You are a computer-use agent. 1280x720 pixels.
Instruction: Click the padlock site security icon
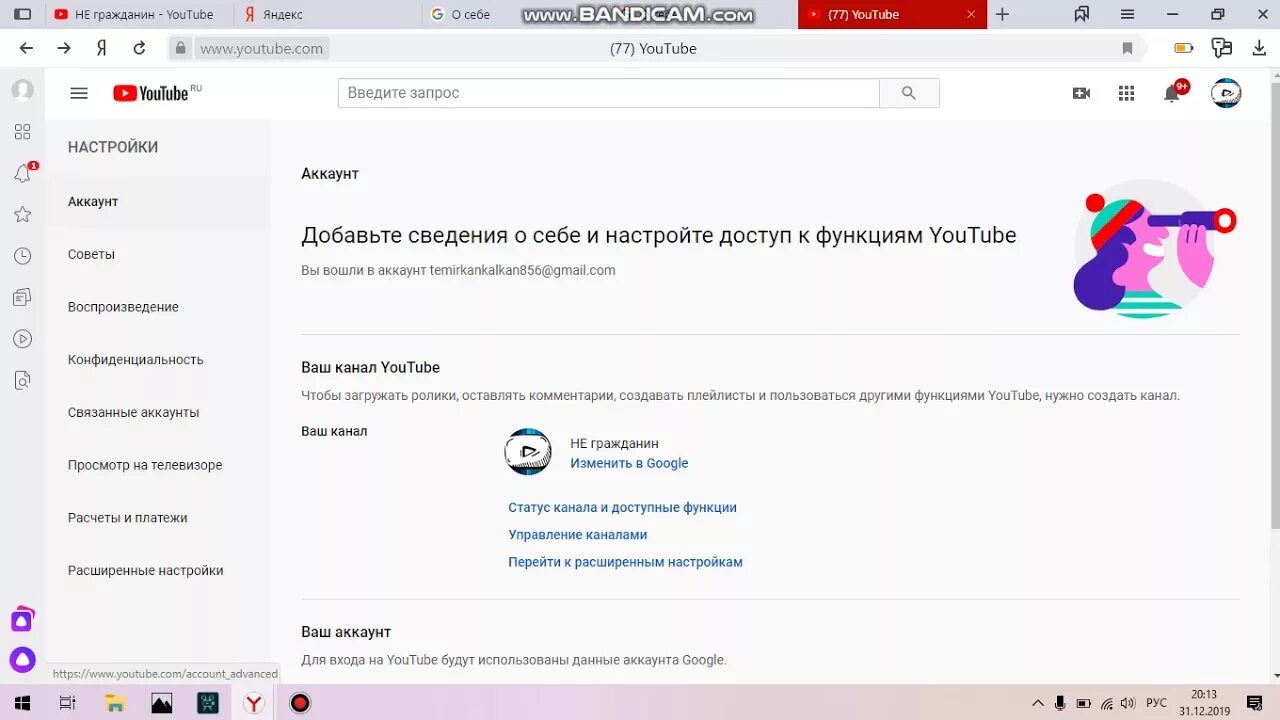coord(180,48)
